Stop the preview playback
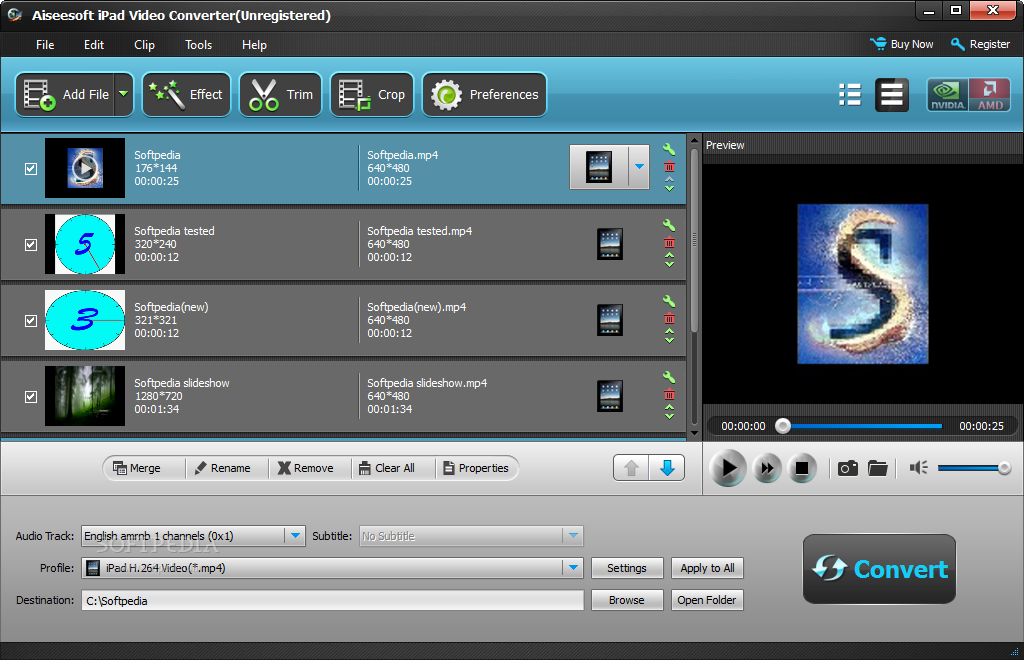The height and width of the screenshot is (660, 1024). point(802,468)
